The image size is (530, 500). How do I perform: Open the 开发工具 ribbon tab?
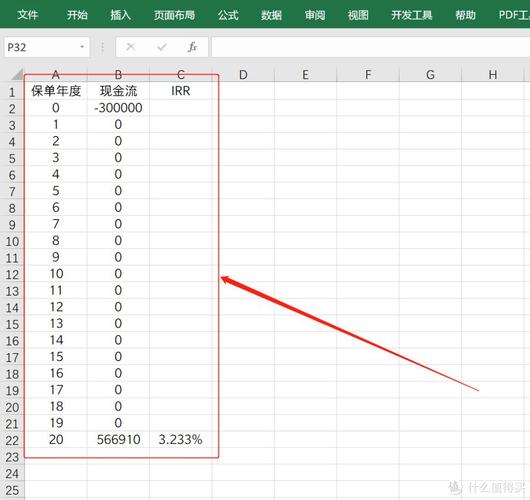tap(412, 15)
